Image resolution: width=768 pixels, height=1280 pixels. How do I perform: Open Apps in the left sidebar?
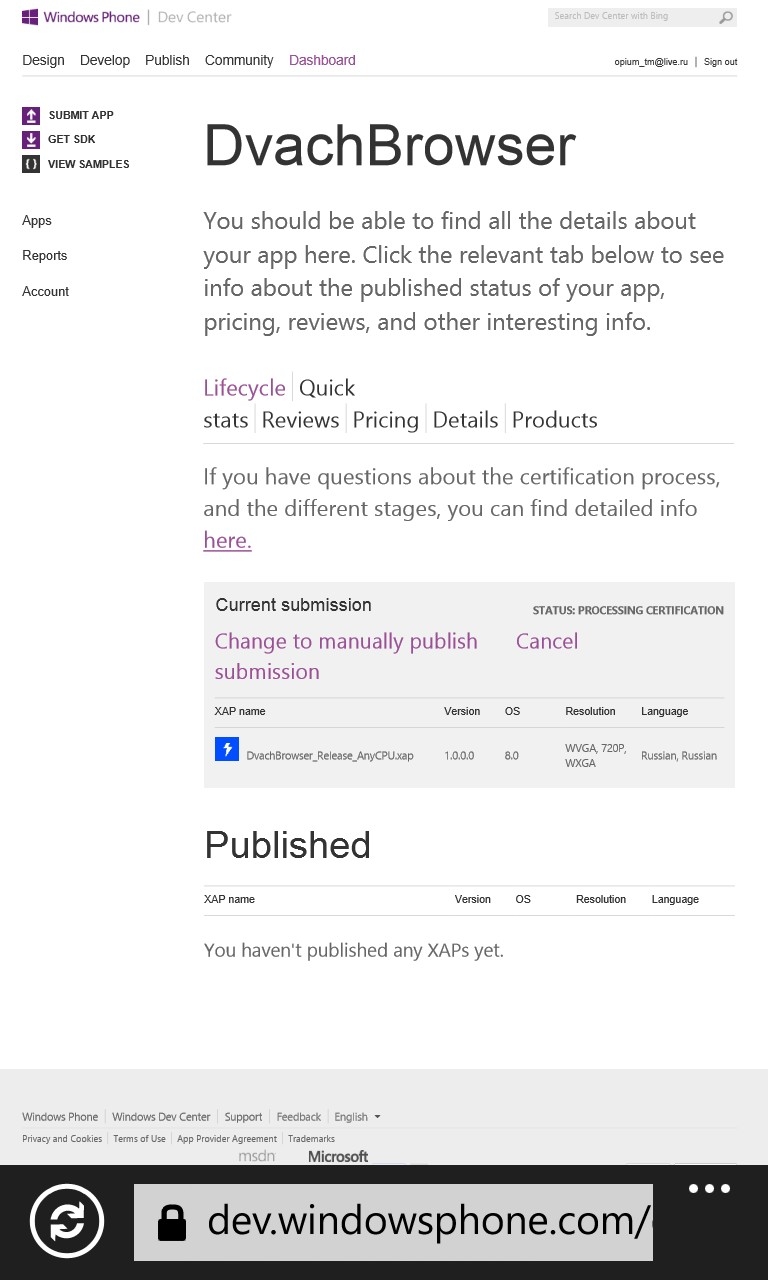click(37, 221)
